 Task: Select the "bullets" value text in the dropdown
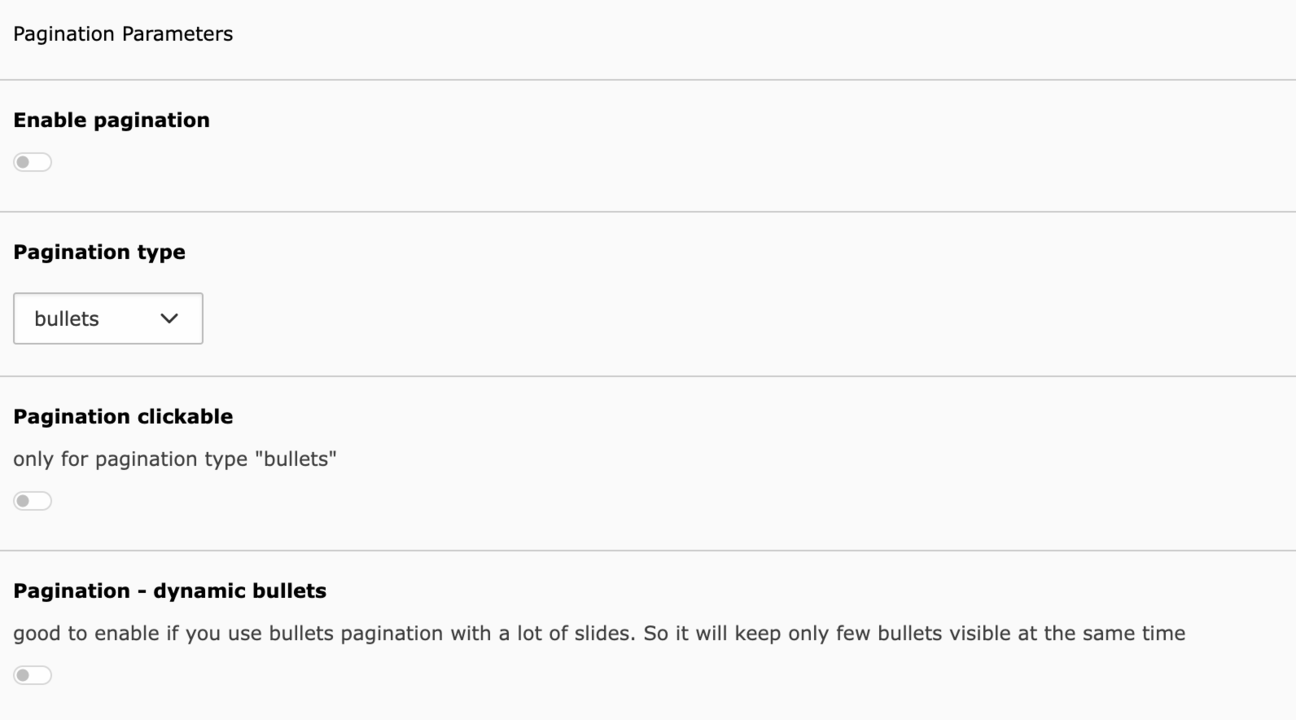[66, 319]
